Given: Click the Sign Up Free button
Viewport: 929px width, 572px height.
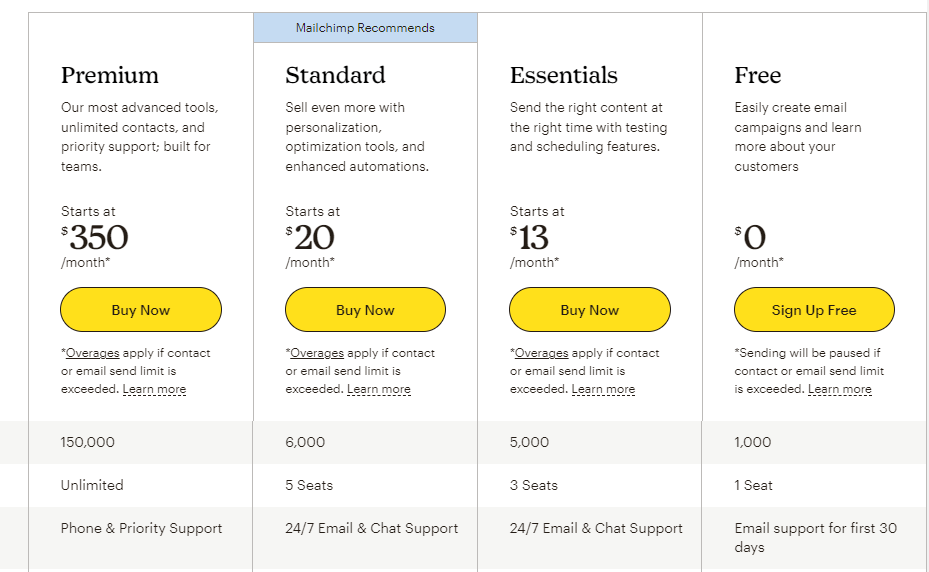Looking at the screenshot, I should pyautogui.click(x=814, y=309).
